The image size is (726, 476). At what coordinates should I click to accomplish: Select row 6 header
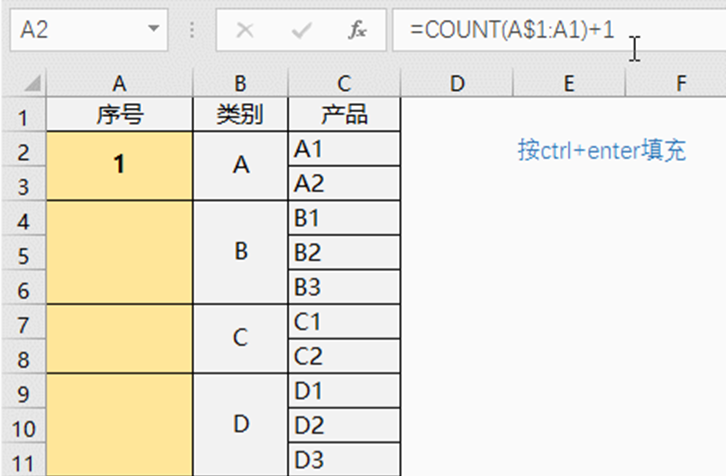click(x=24, y=288)
